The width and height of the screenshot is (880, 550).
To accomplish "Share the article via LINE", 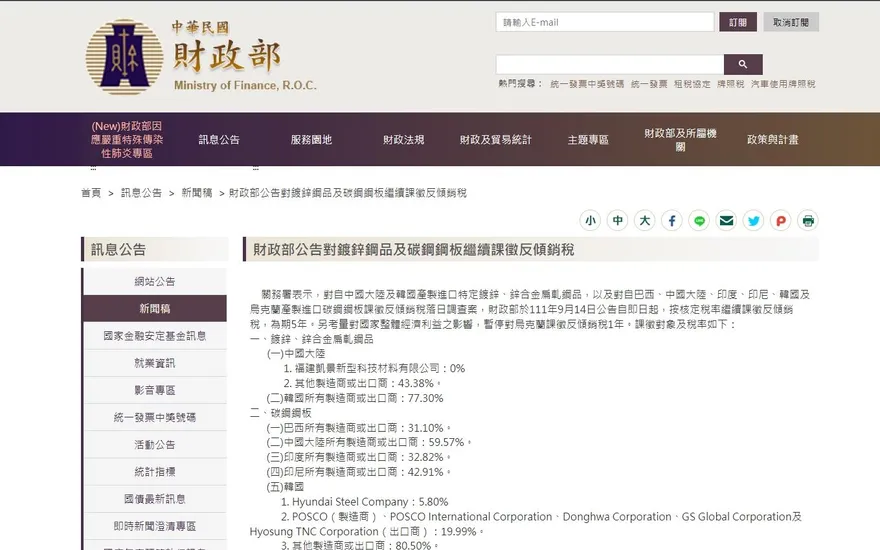I will pyautogui.click(x=699, y=221).
